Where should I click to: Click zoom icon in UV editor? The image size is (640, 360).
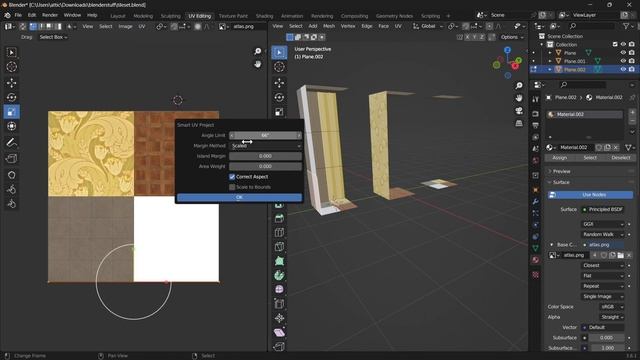258,51
